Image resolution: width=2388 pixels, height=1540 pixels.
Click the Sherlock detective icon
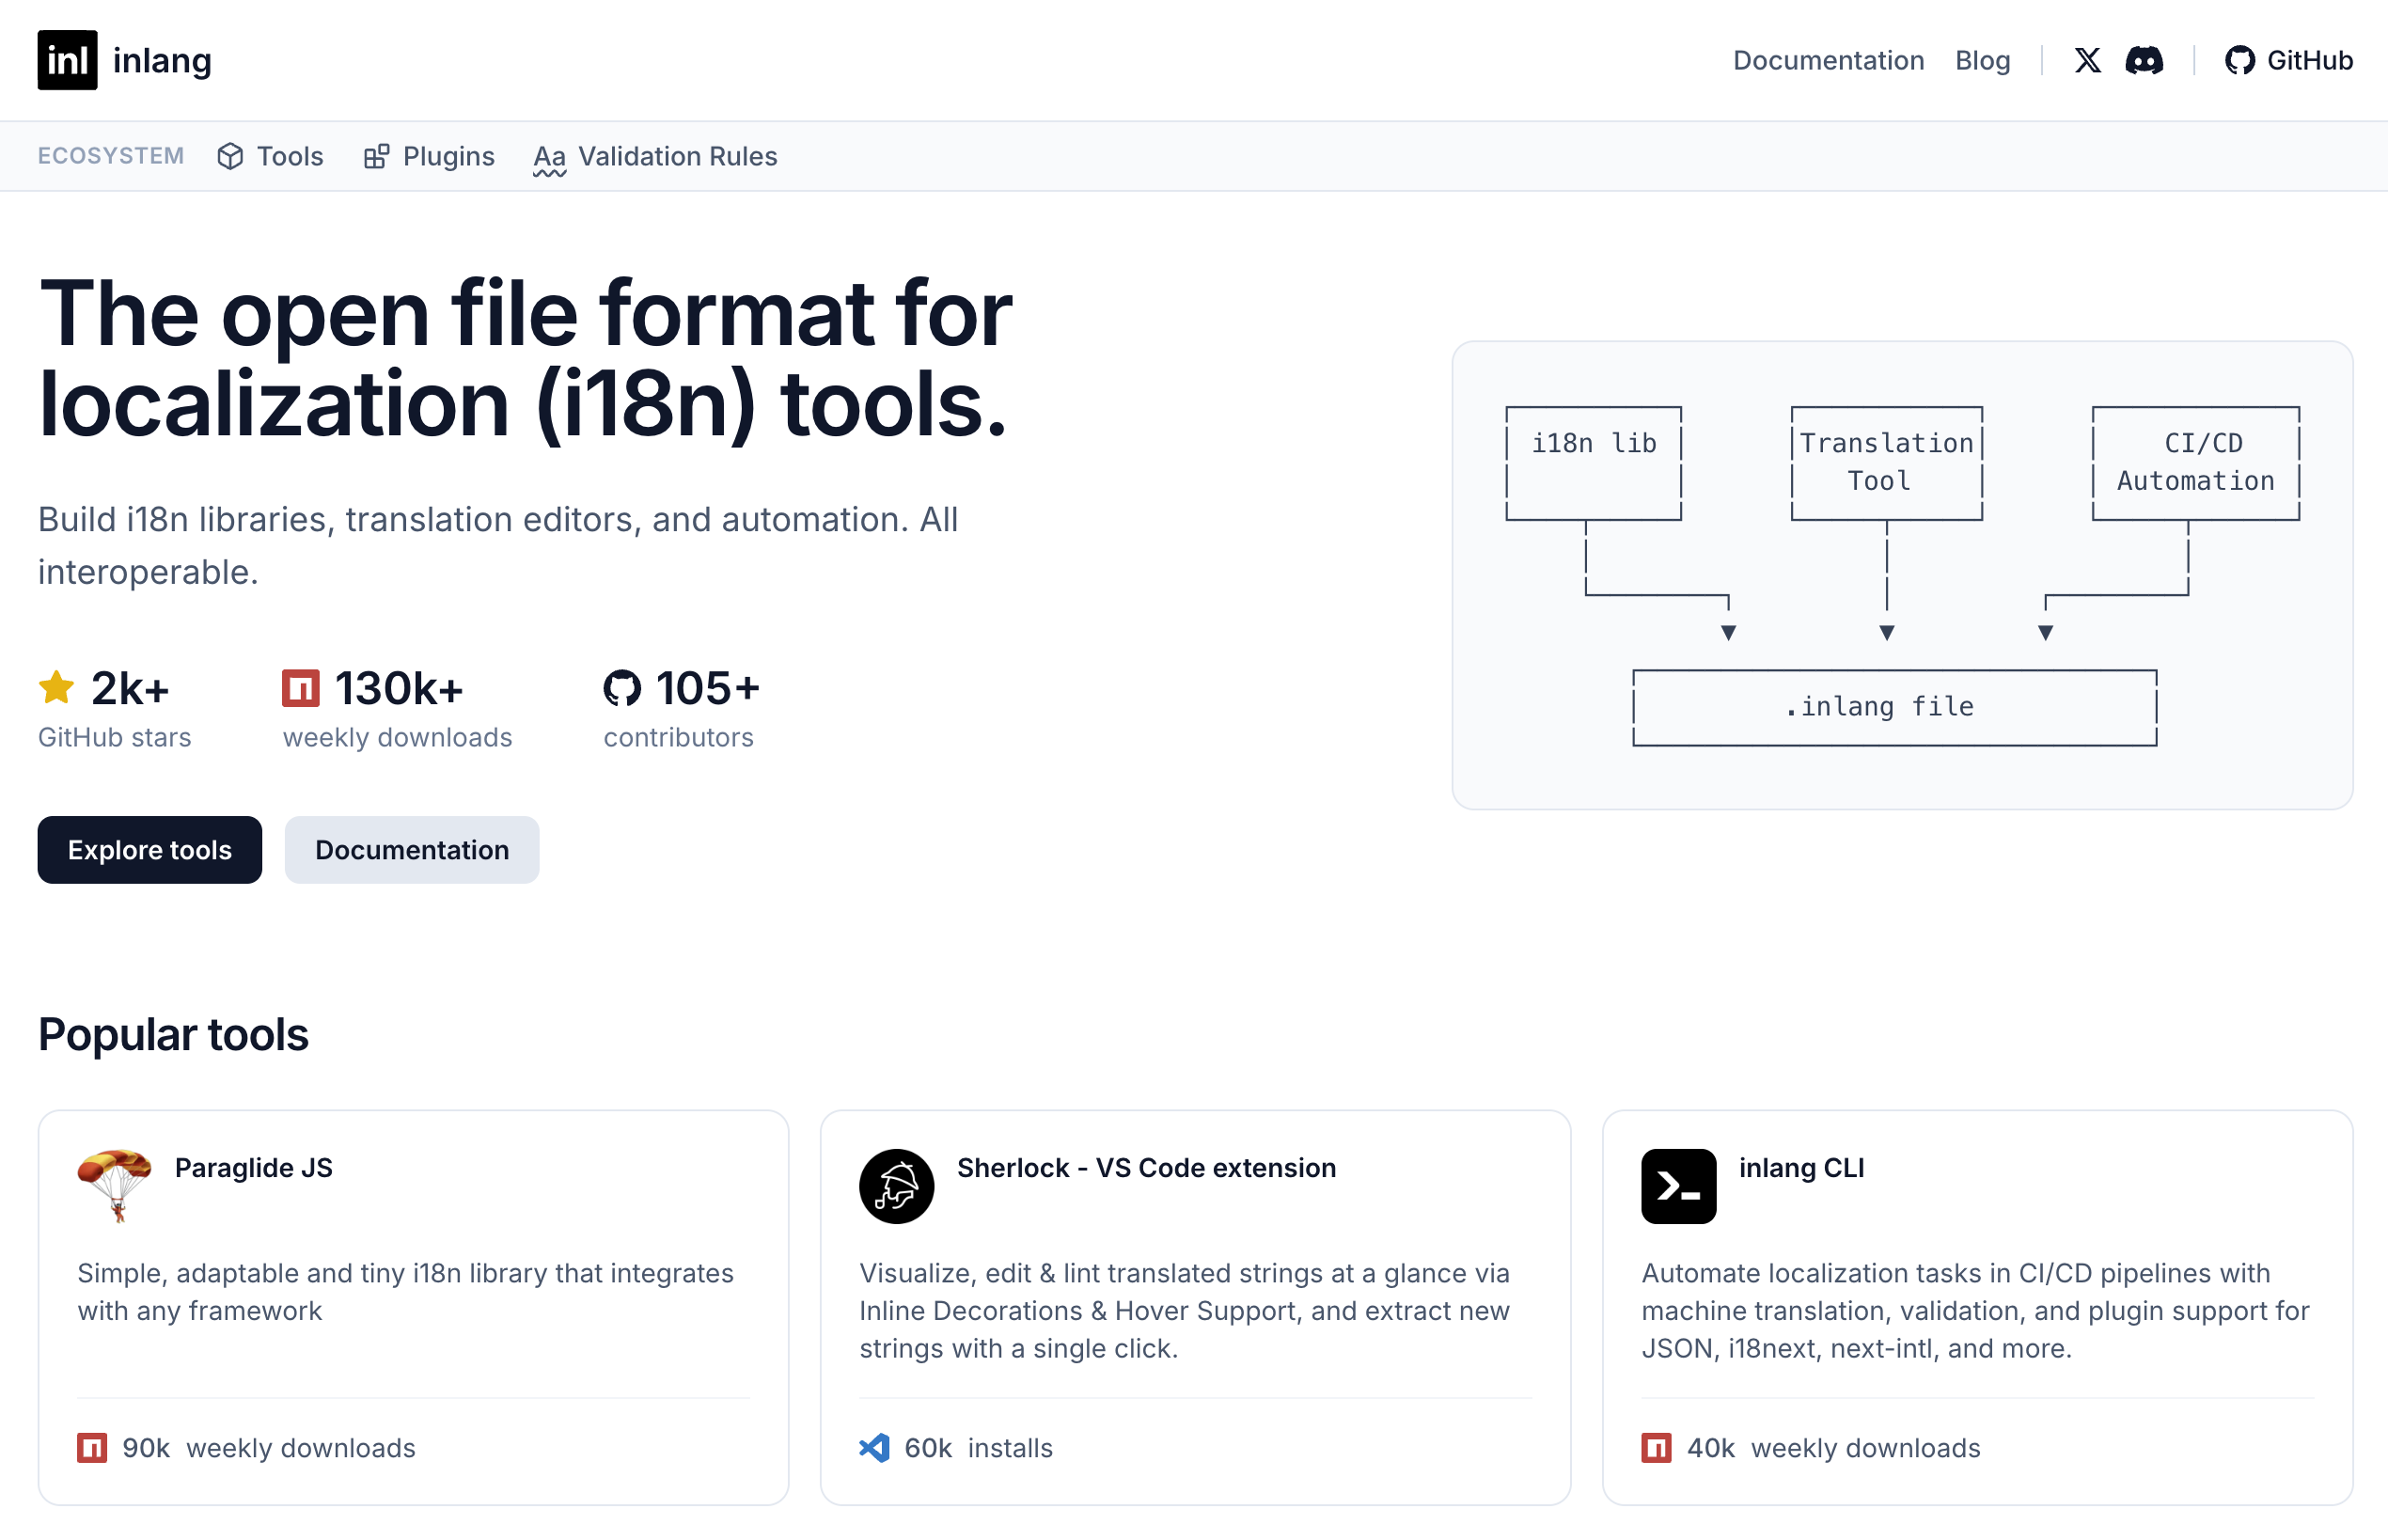pos(896,1186)
